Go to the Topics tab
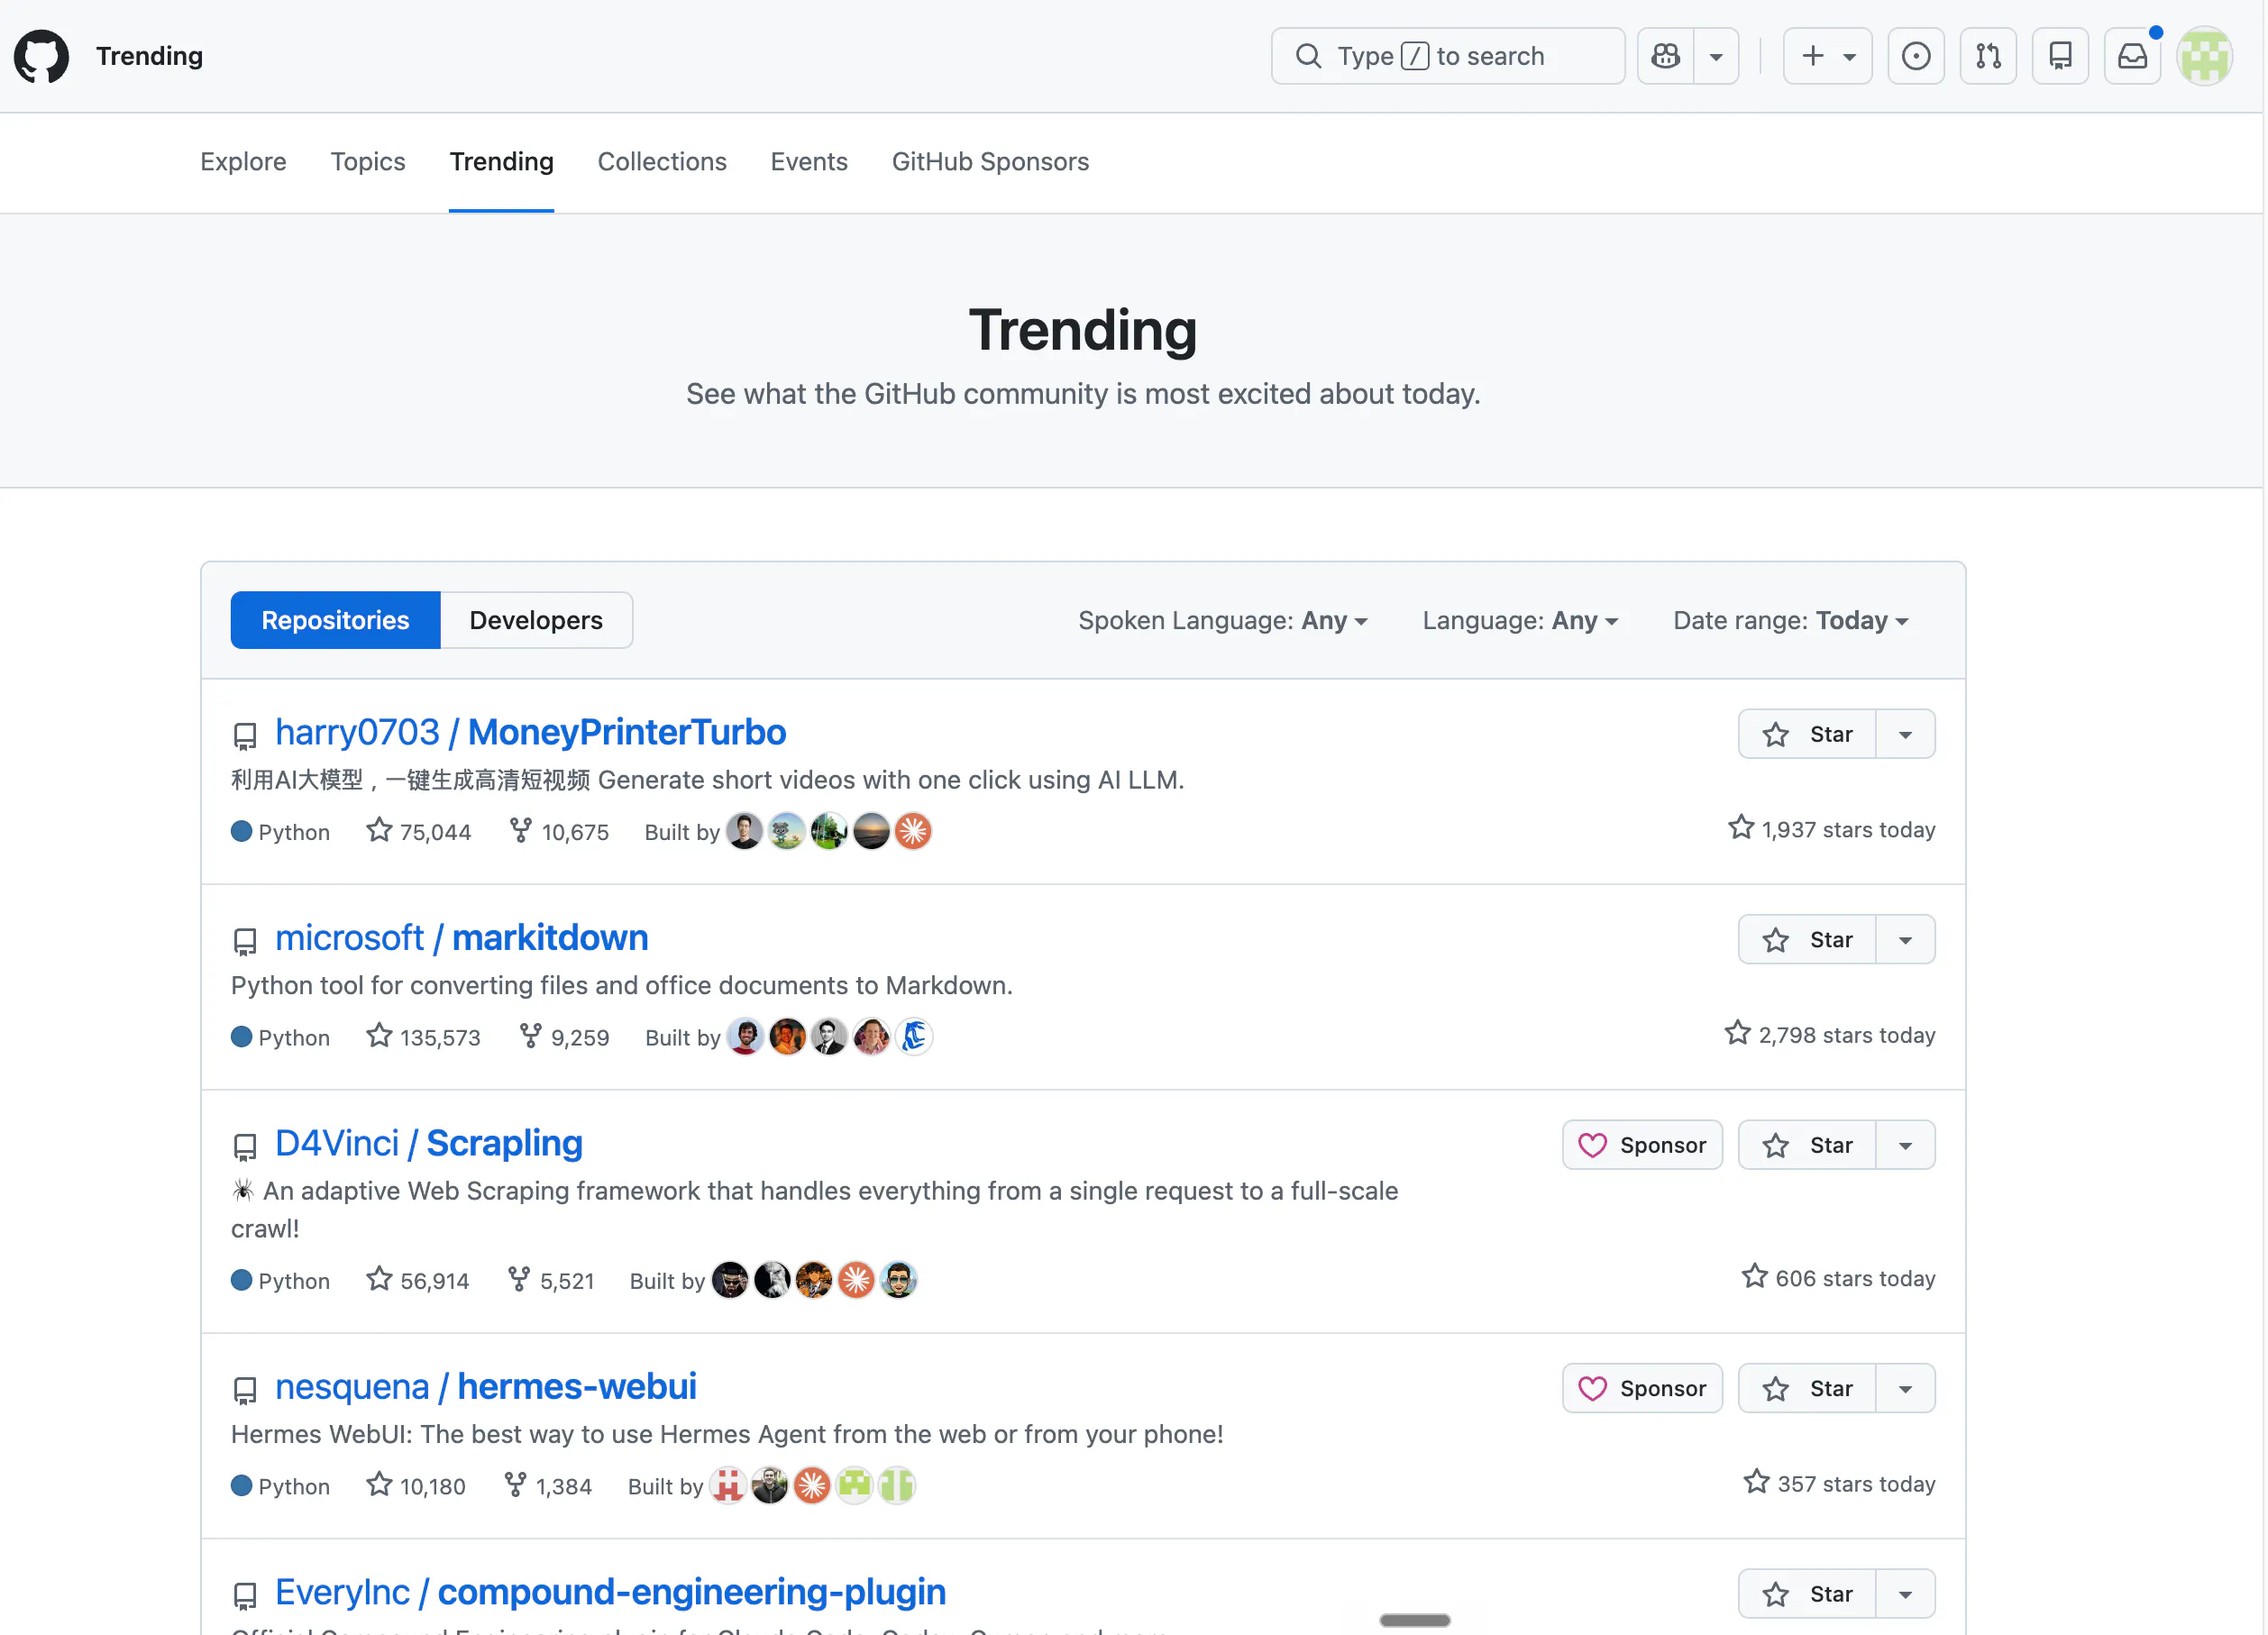2268x1635 pixels. click(368, 162)
